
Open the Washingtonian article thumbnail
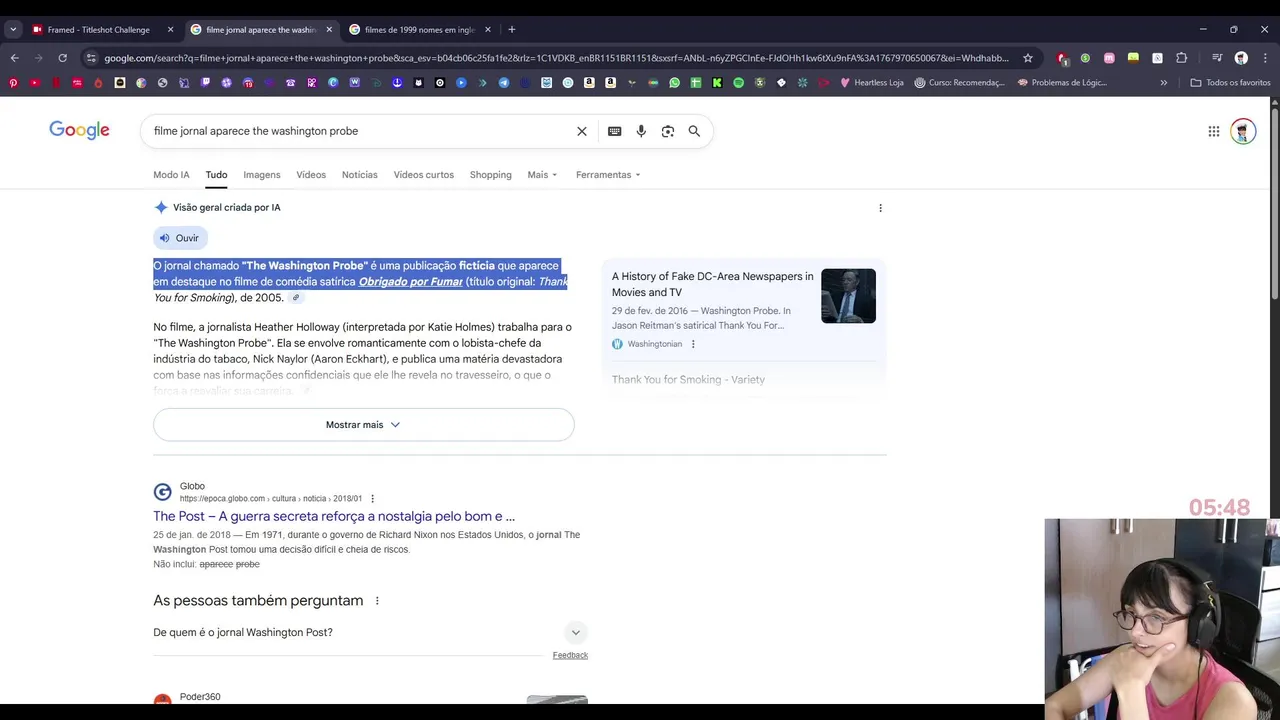tap(848, 296)
